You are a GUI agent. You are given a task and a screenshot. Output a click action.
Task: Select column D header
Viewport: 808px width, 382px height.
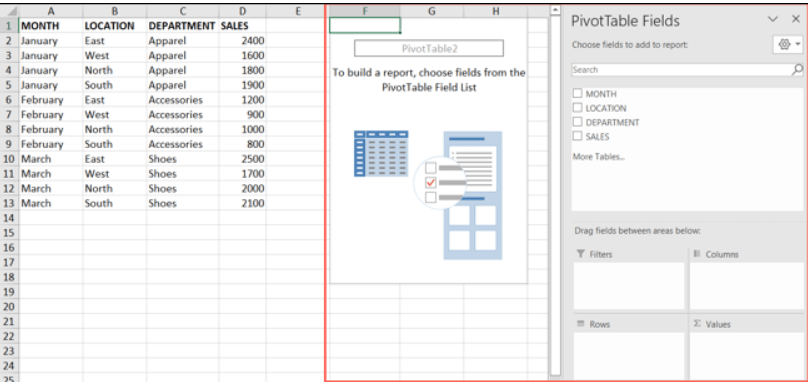[x=243, y=10]
